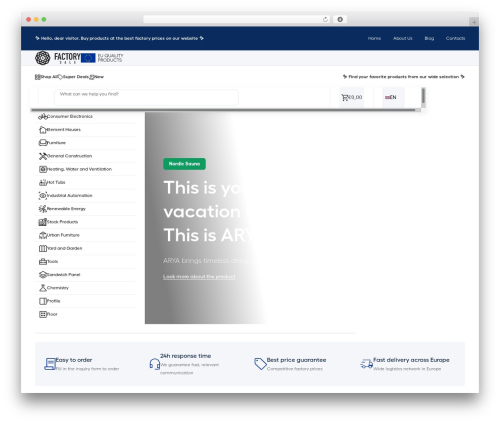Open Element Houses category house icon

tap(43, 130)
